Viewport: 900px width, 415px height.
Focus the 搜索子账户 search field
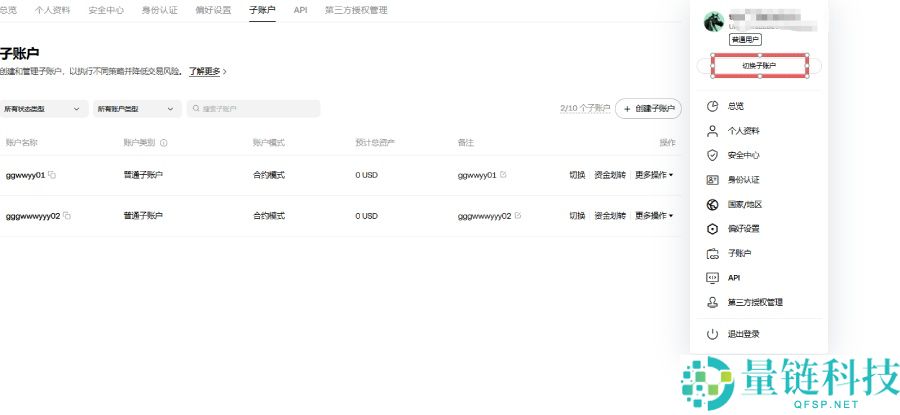(x=253, y=108)
